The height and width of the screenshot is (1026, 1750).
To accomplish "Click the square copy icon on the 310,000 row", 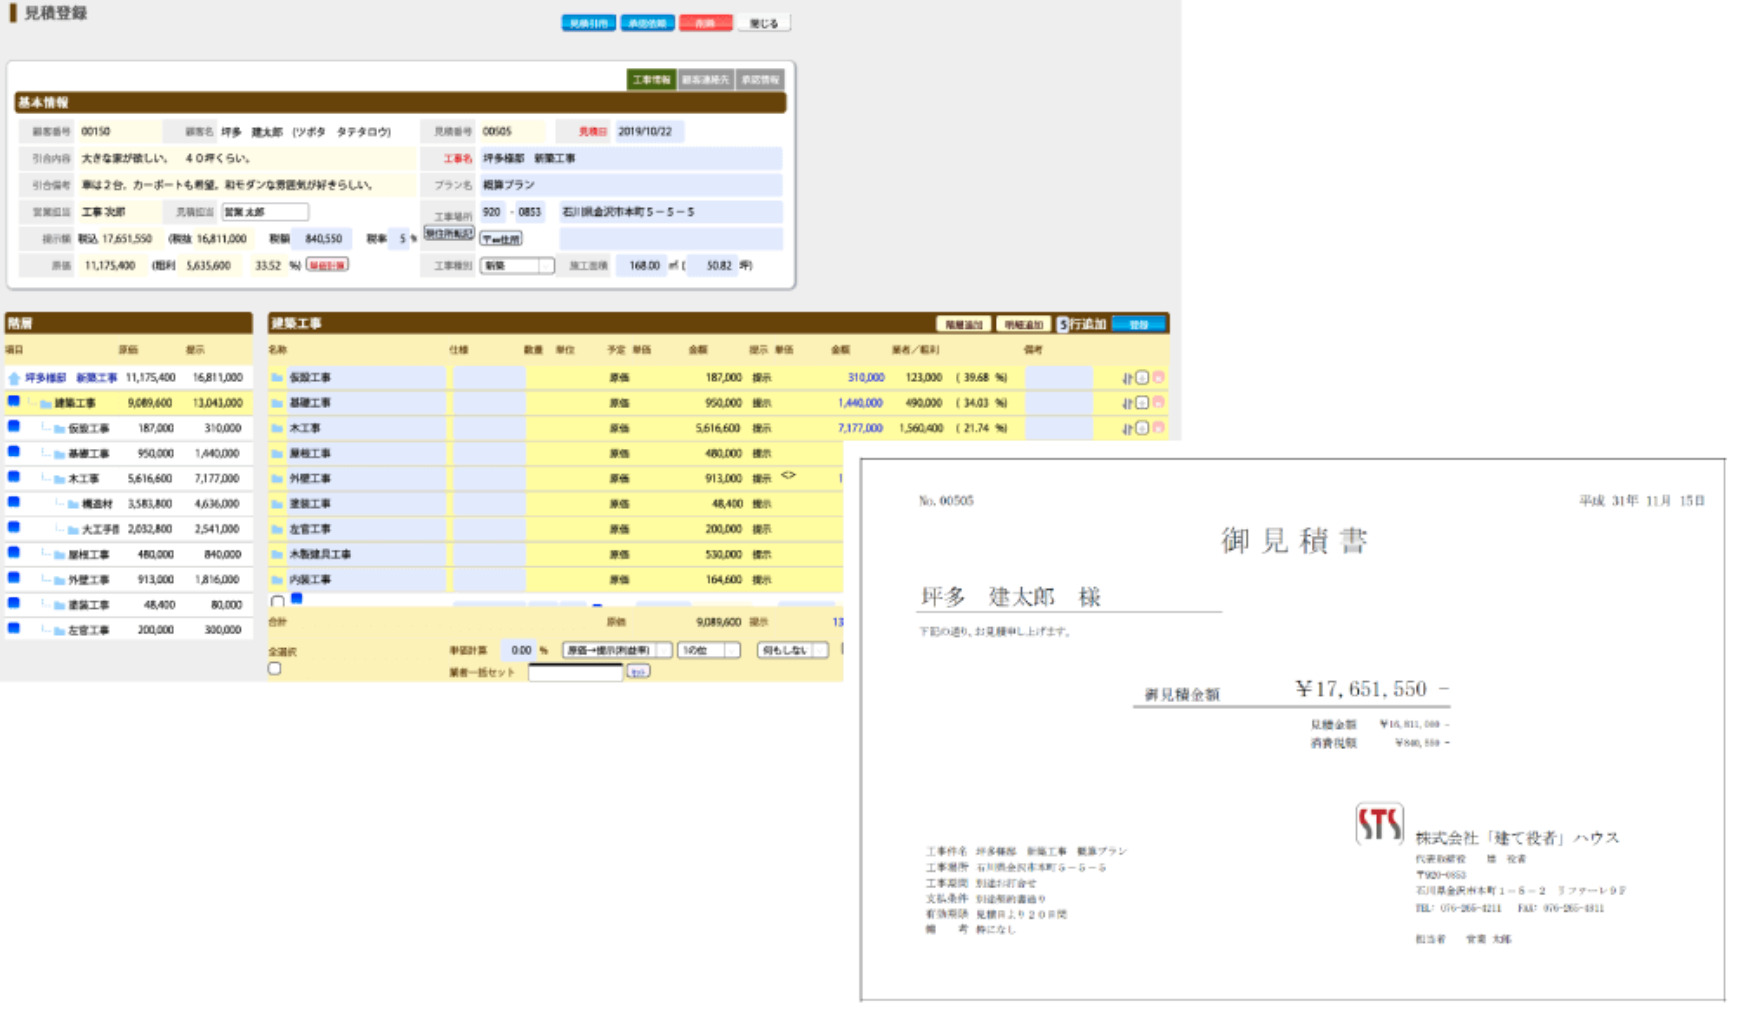I will pos(1142,378).
